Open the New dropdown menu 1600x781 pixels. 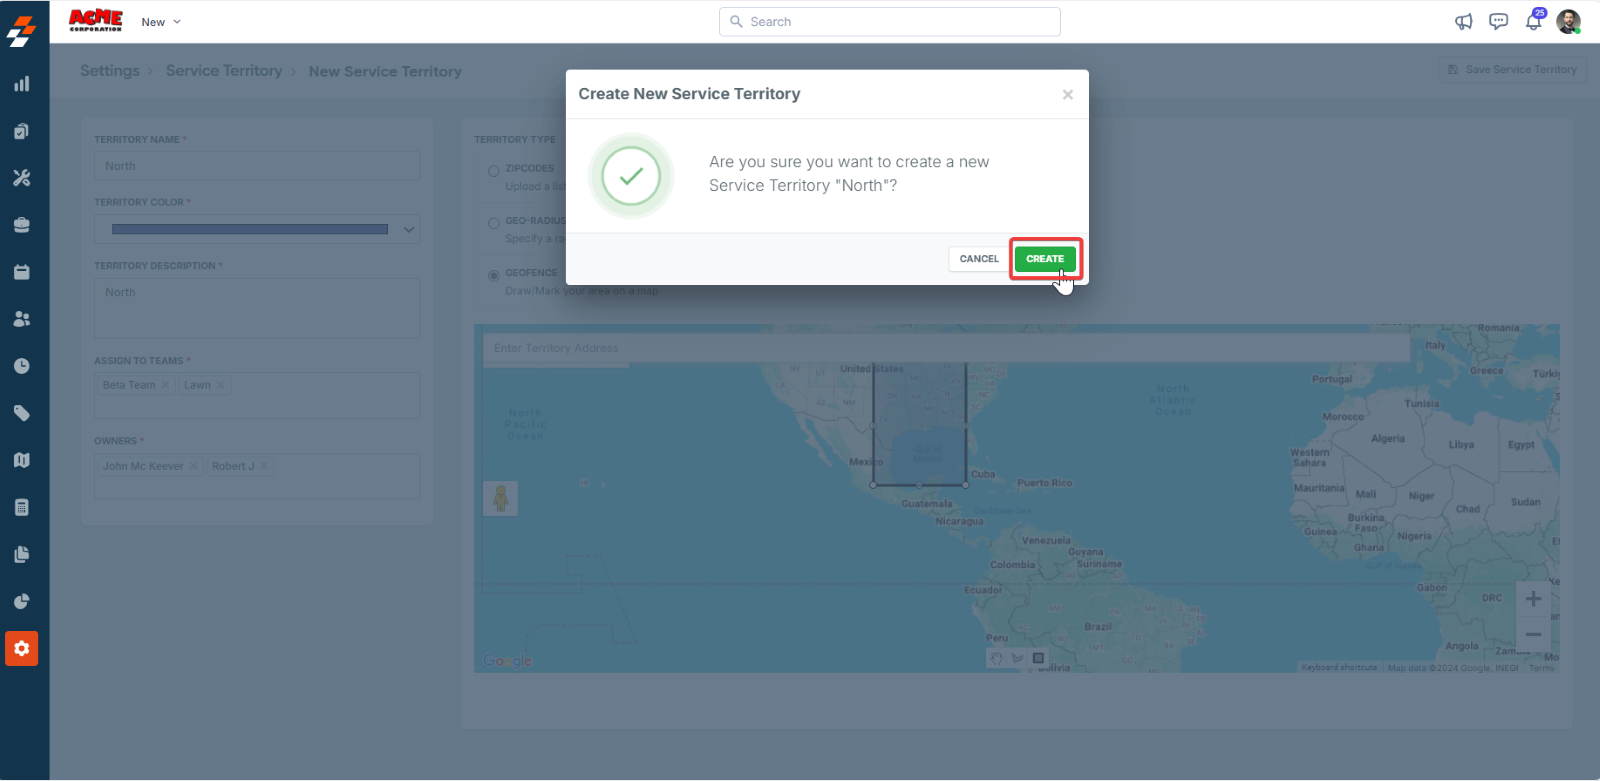(161, 22)
